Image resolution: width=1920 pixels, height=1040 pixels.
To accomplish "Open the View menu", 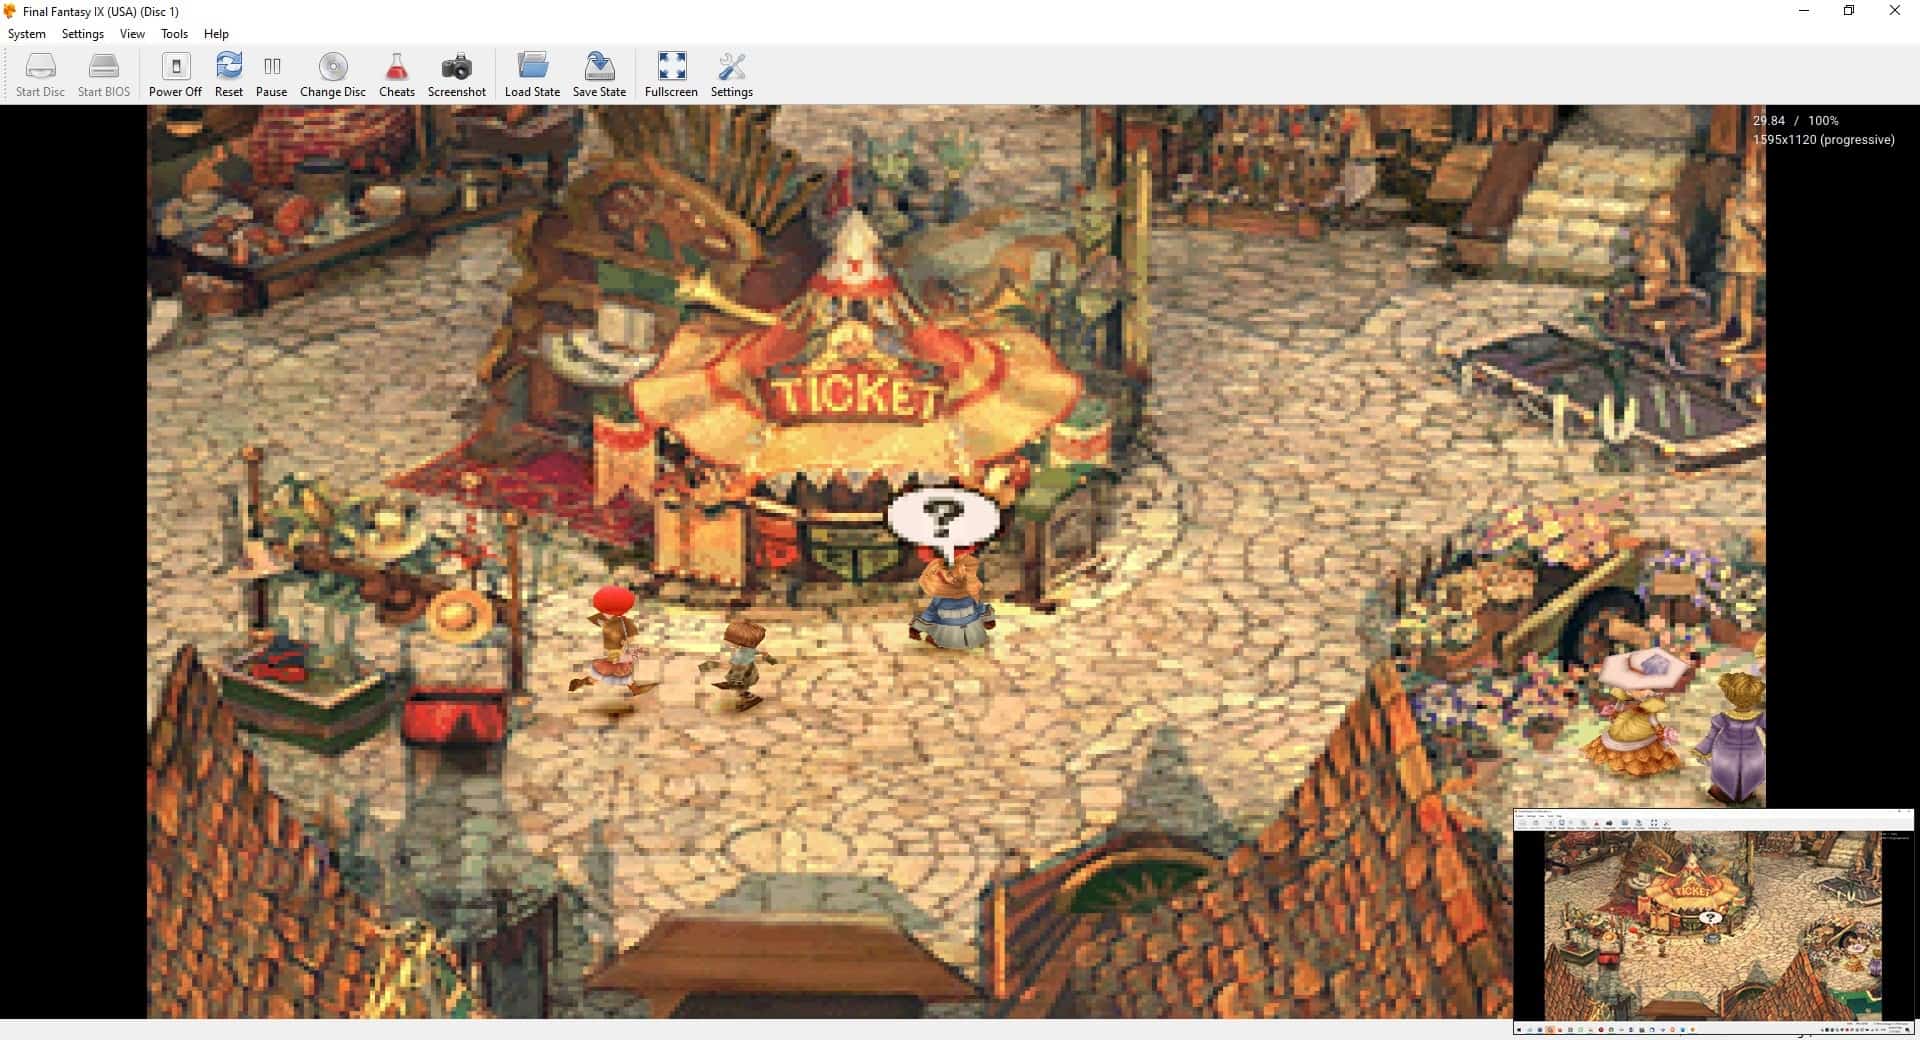I will click(x=132, y=34).
